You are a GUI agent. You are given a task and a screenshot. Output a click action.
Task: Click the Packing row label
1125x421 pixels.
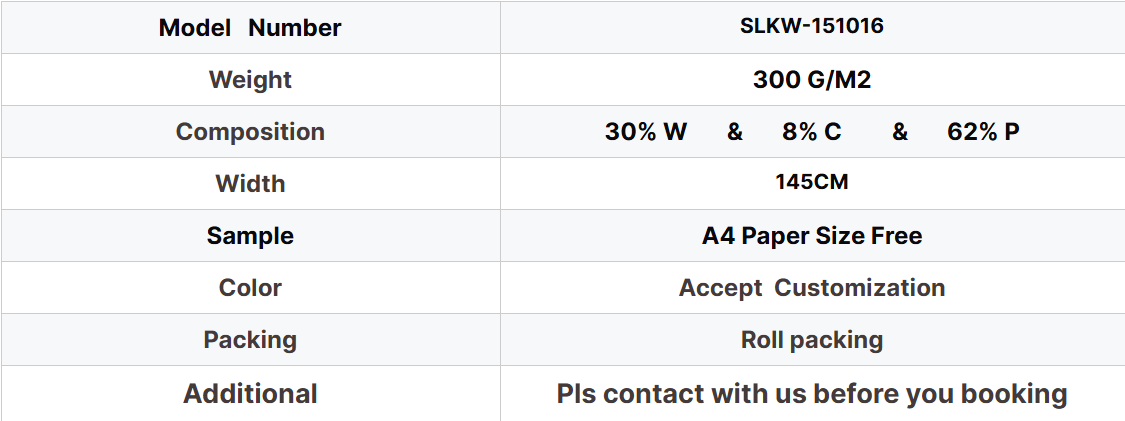click(250, 339)
